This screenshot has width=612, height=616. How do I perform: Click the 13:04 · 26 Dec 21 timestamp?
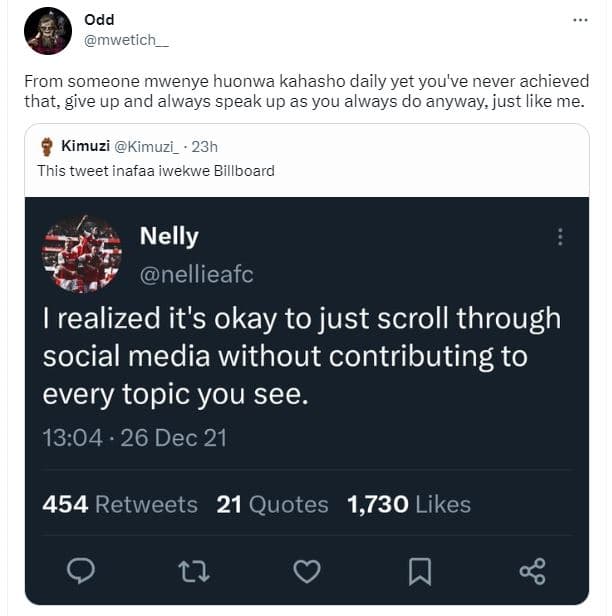133,438
